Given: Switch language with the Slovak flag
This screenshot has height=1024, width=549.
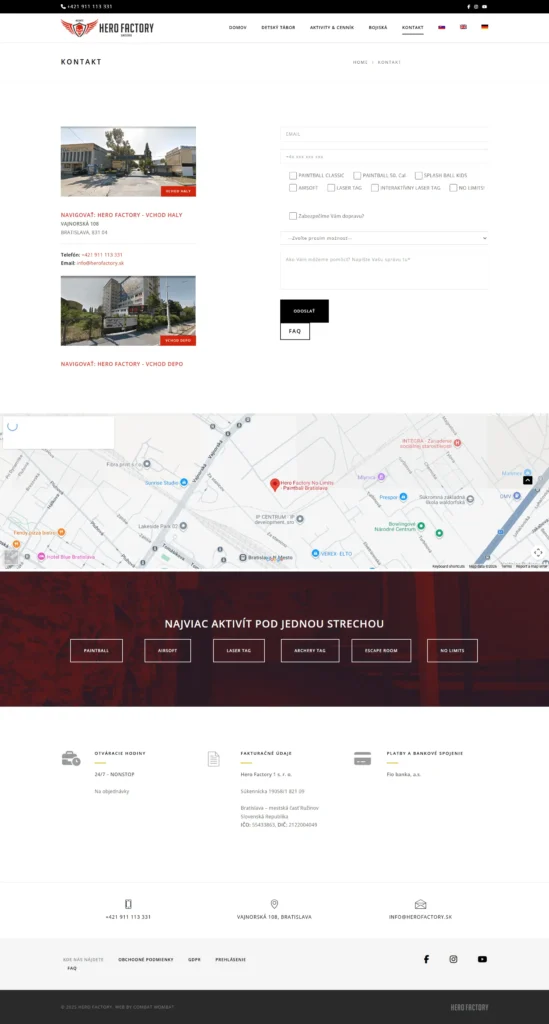Looking at the screenshot, I should (442, 27).
